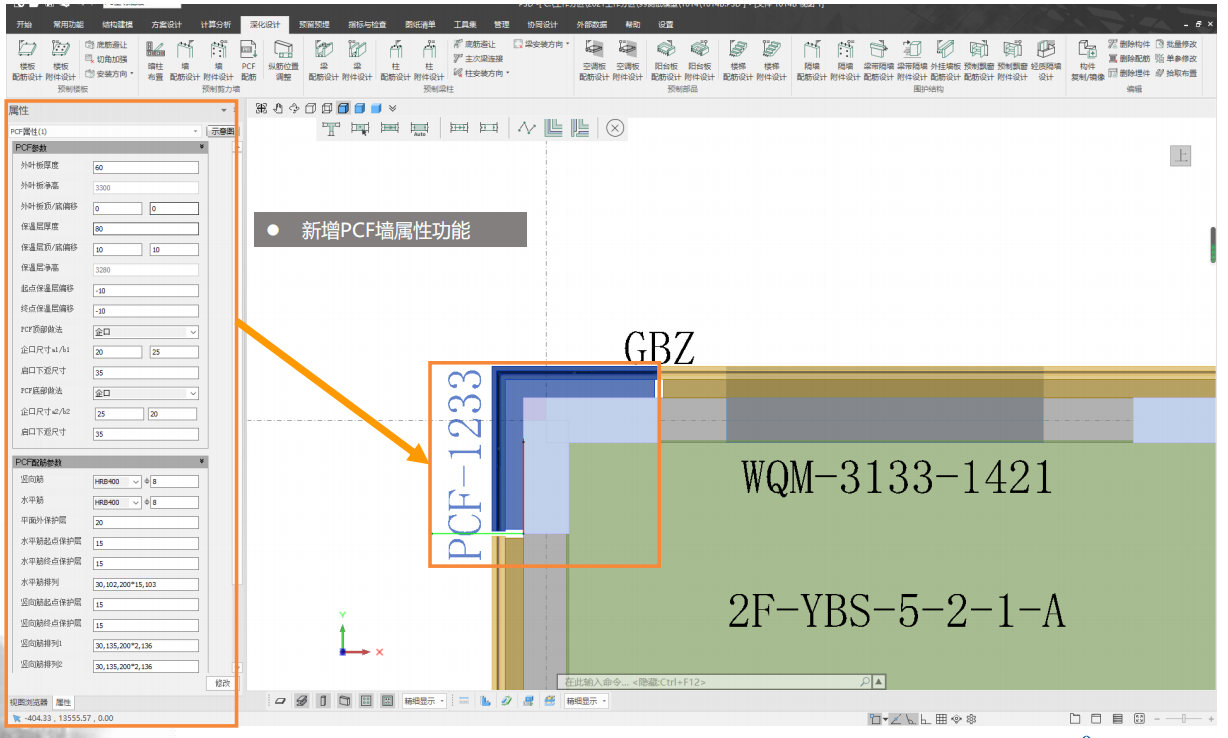Open 外挂墙板配筋设计 tool
1228x738 pixels.
click(946, 60)
